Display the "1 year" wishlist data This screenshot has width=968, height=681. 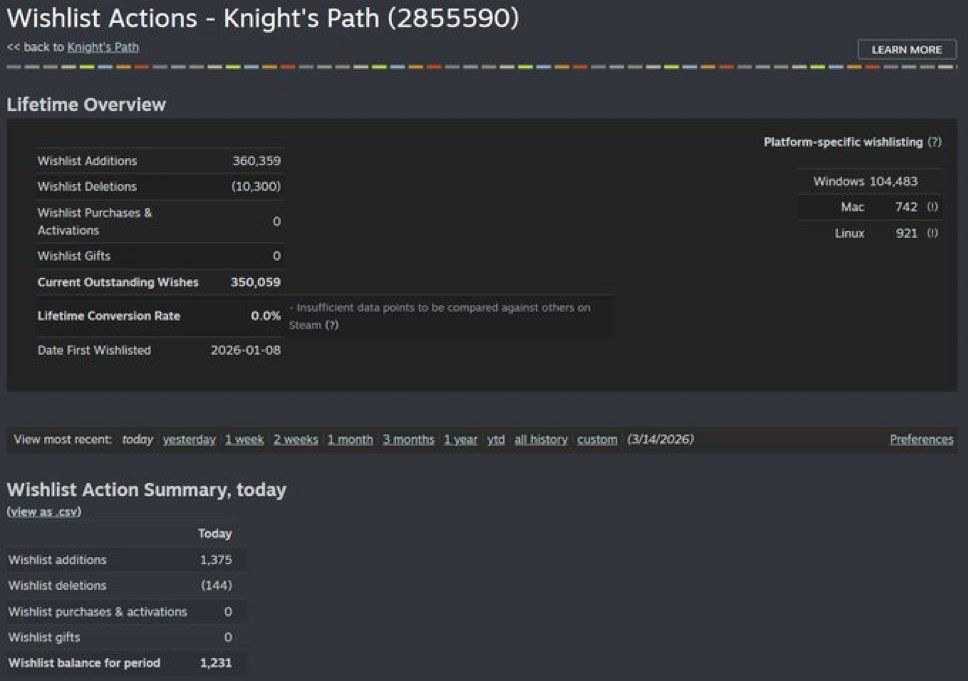coord(461,439)
